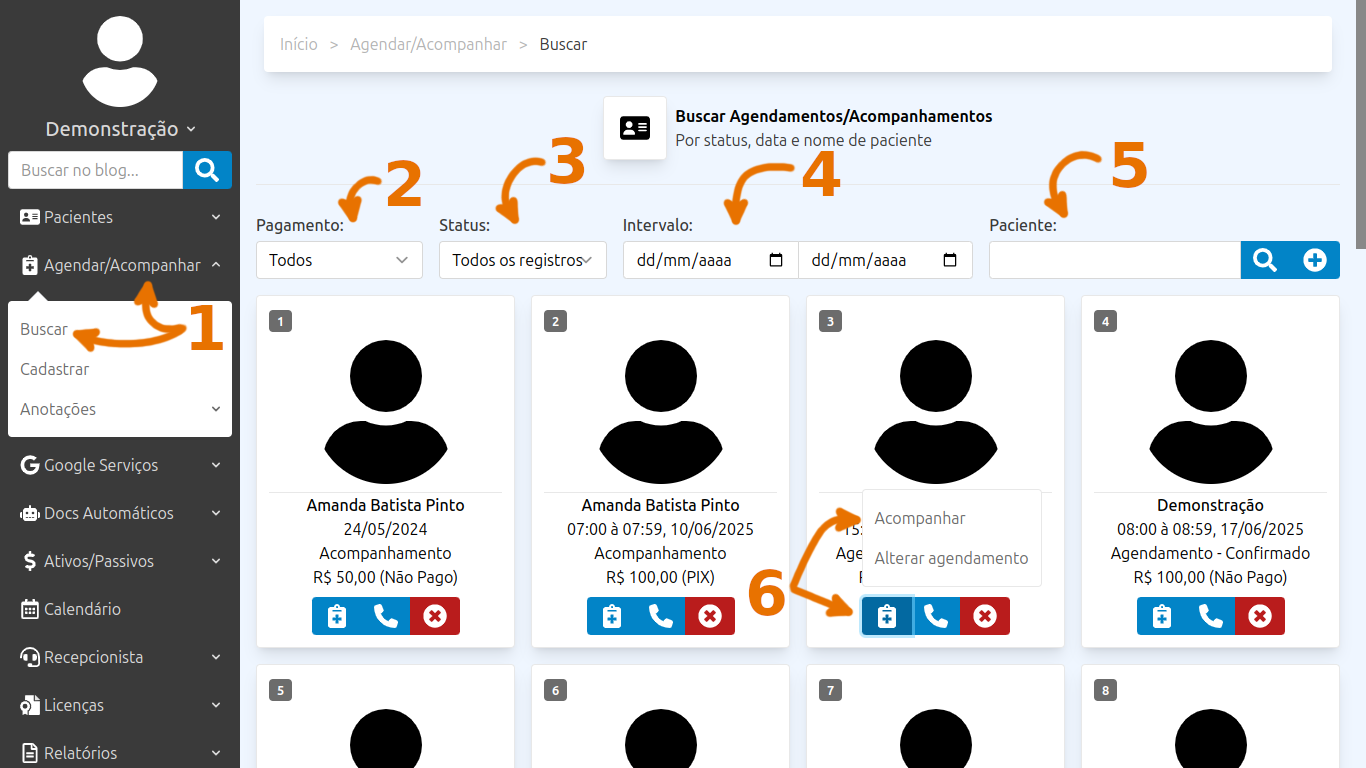Screen dimensions: 1366x768
Task: Expand the Demonstração user menu
Action: coord(120,129)
